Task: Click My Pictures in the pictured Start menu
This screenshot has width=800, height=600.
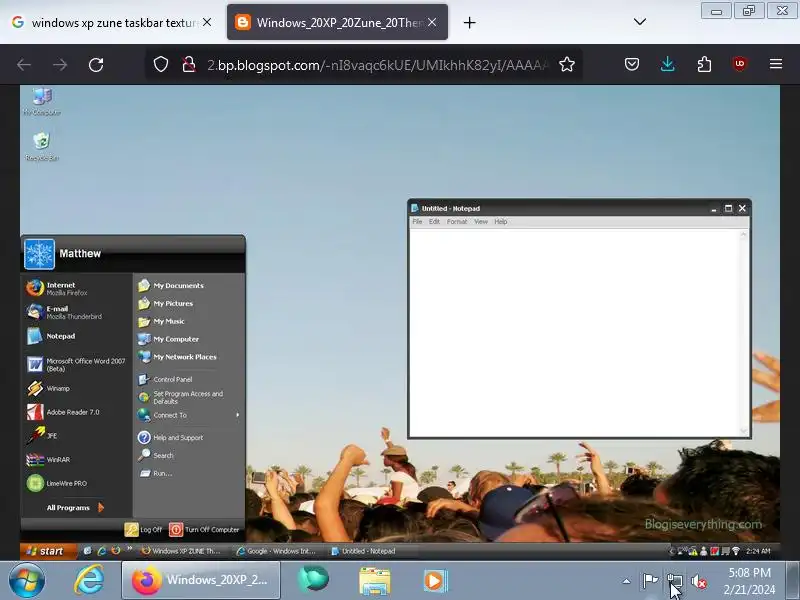Action: (x=173, y=304)
